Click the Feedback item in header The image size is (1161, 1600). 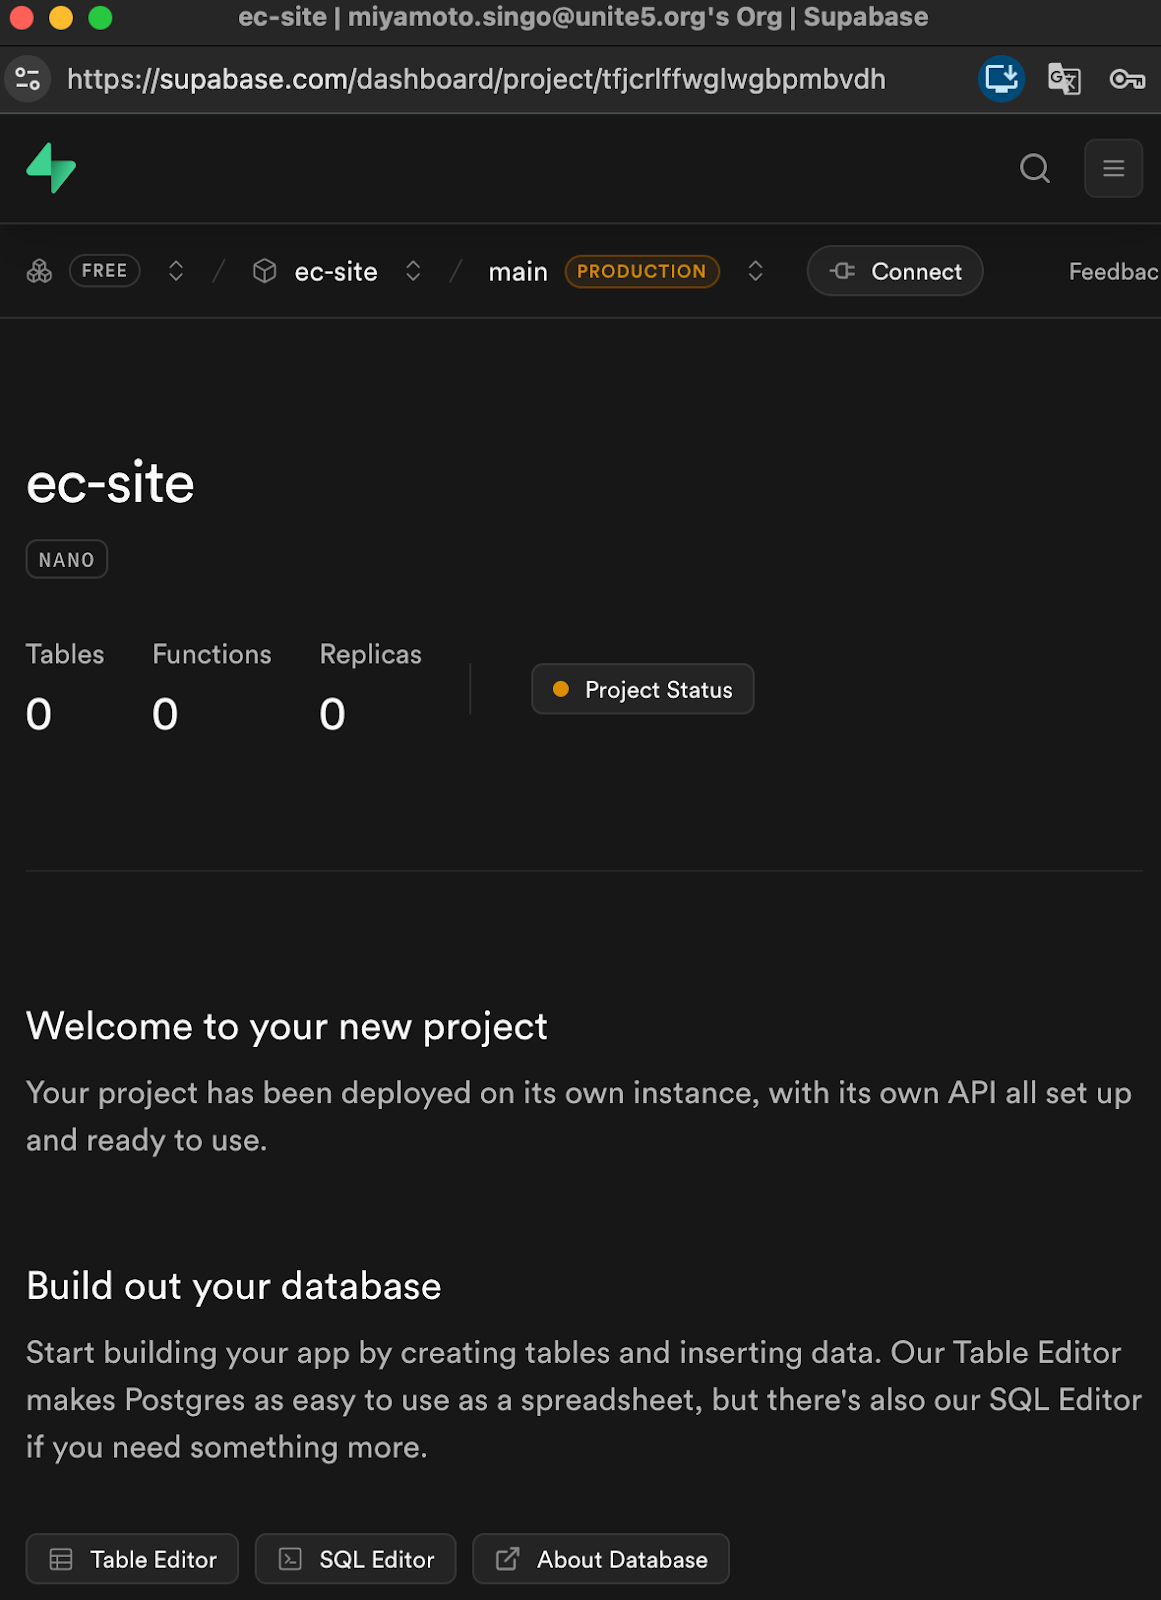point(1112,271)
